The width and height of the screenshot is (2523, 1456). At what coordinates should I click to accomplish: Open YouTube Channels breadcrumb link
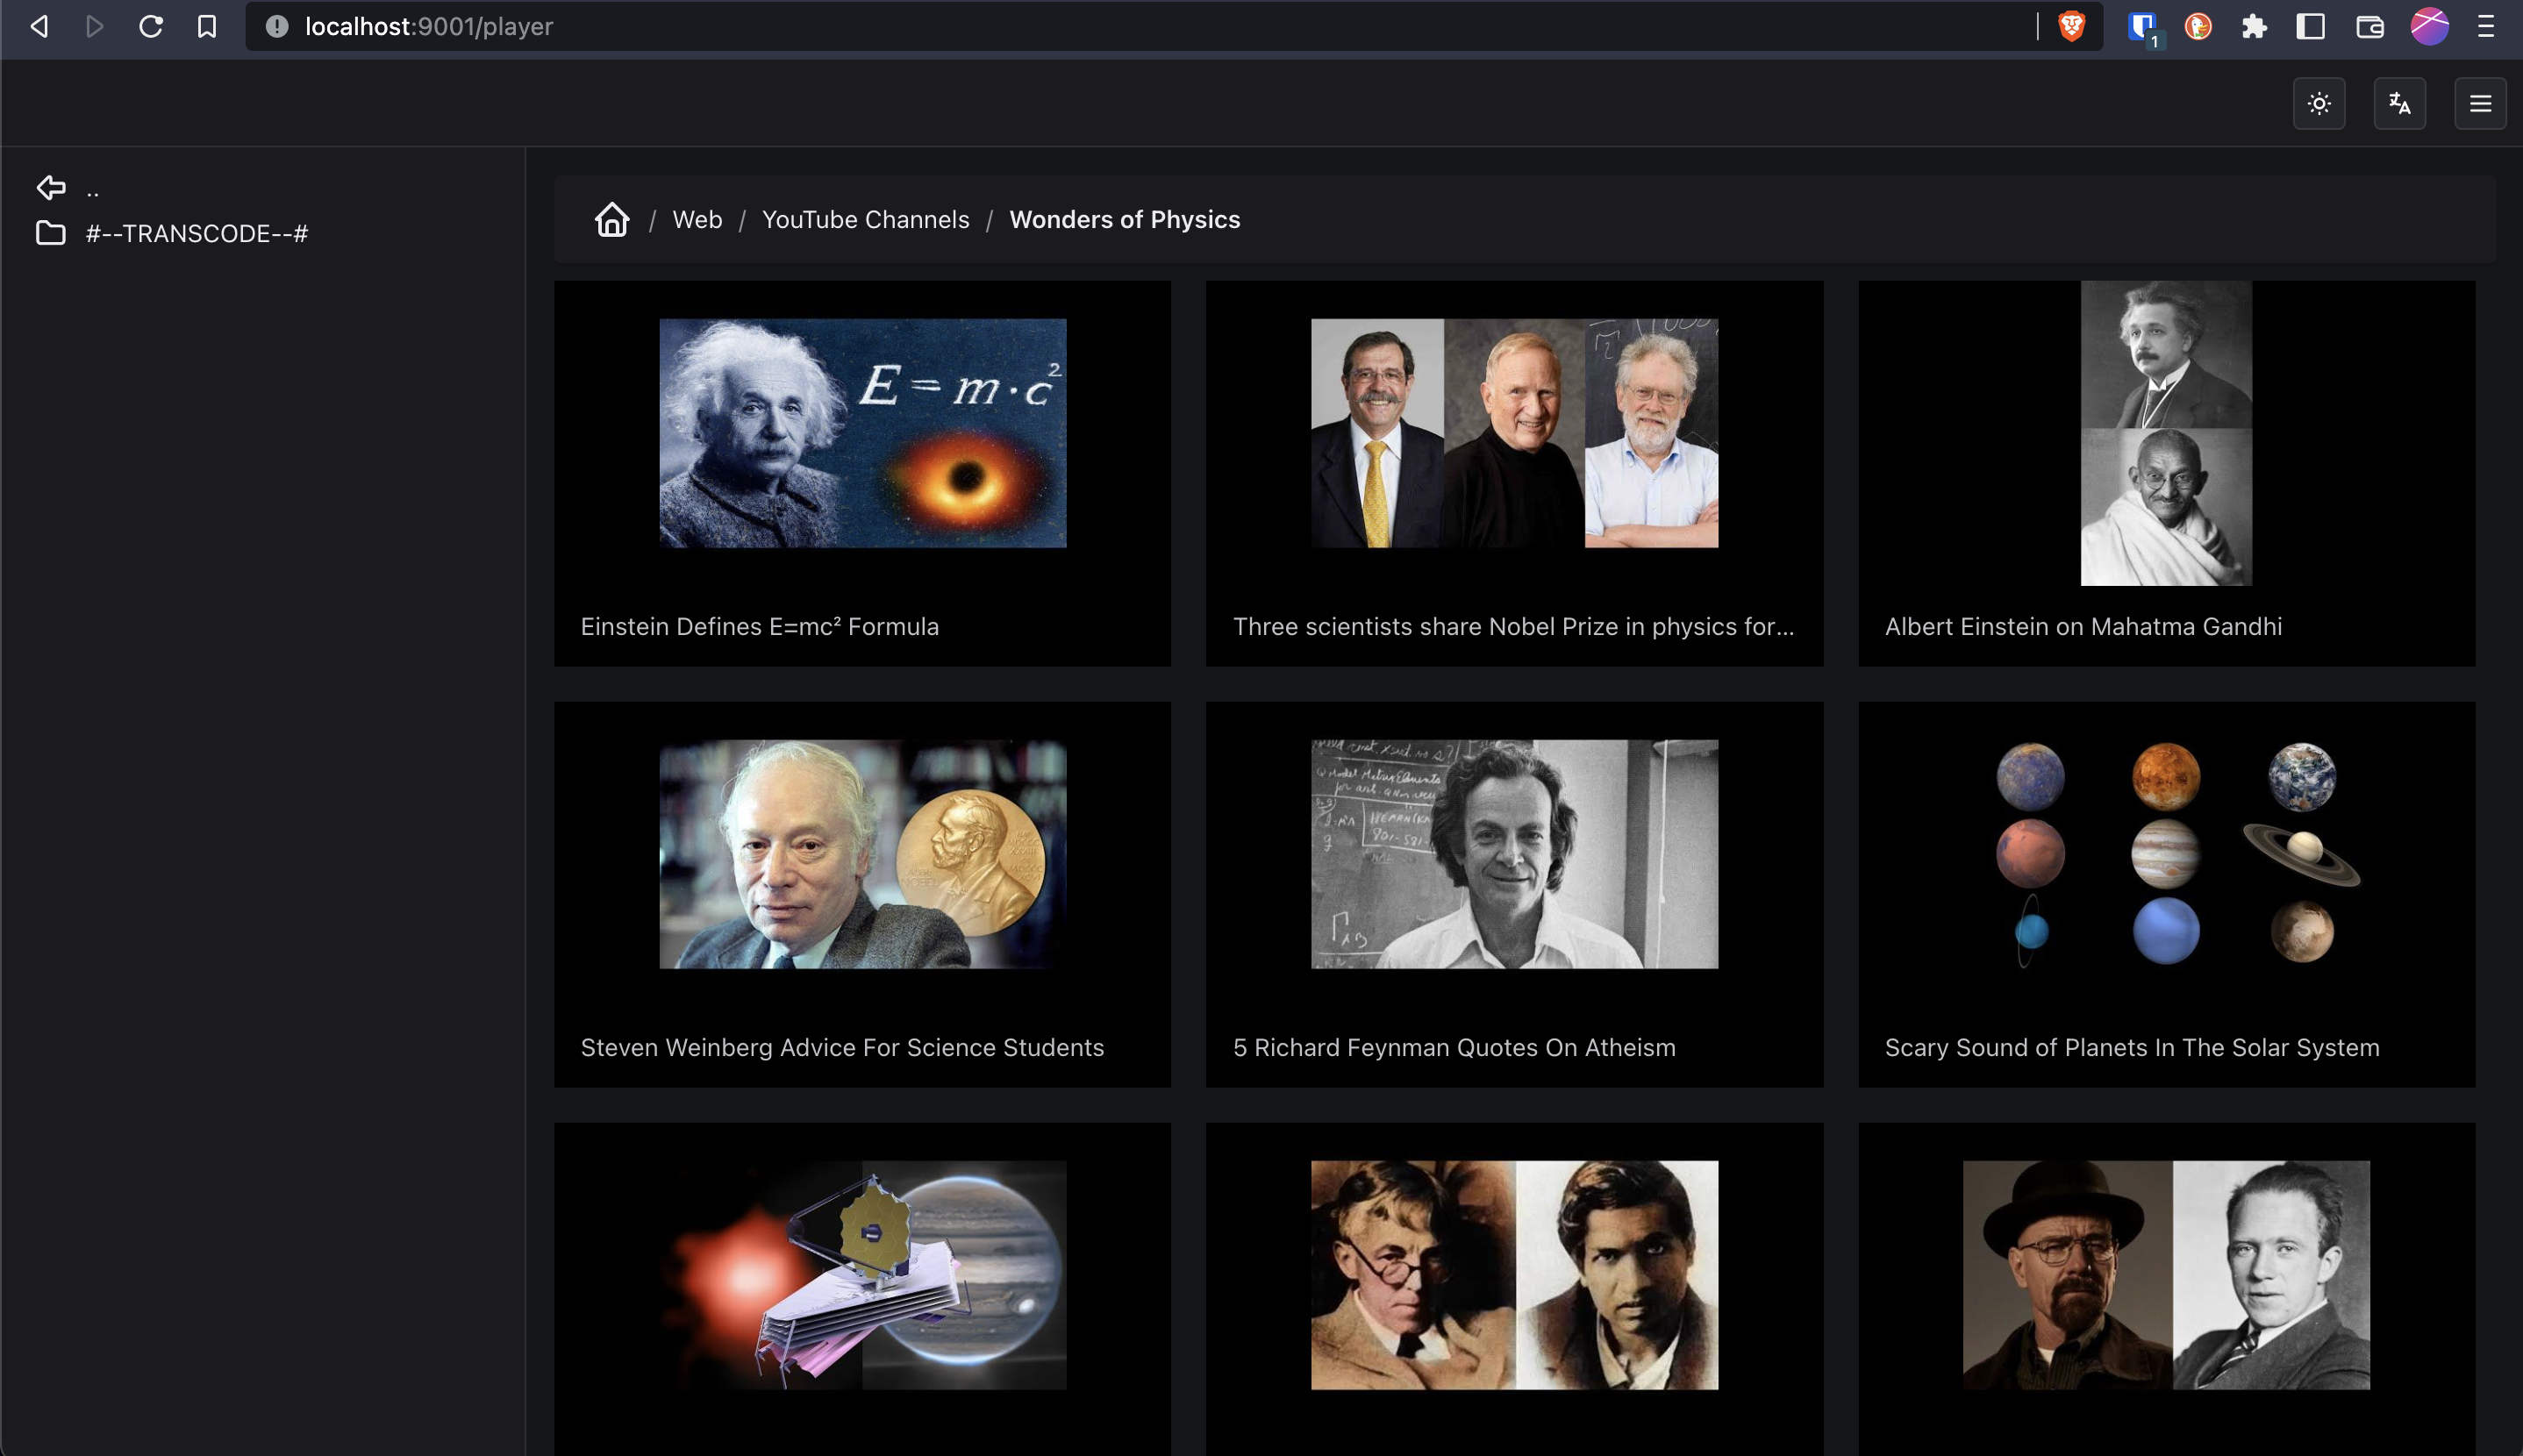point(866,219)
